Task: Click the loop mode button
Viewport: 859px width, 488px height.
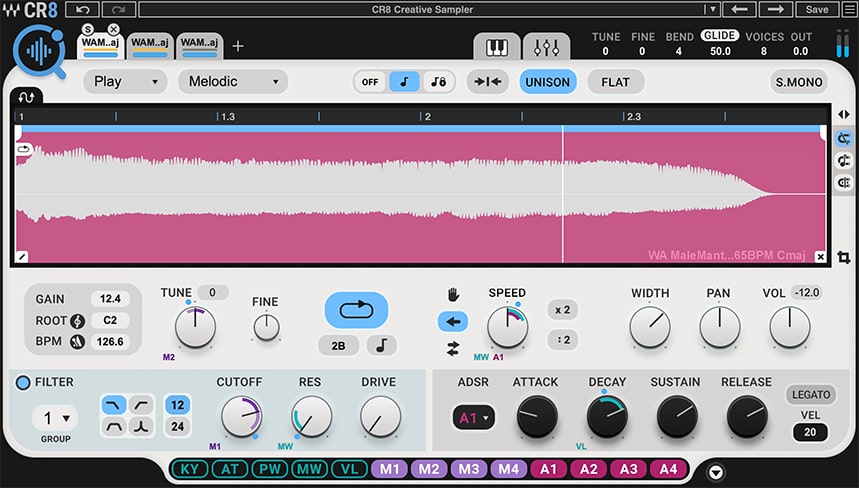Action: pos(355,310)
